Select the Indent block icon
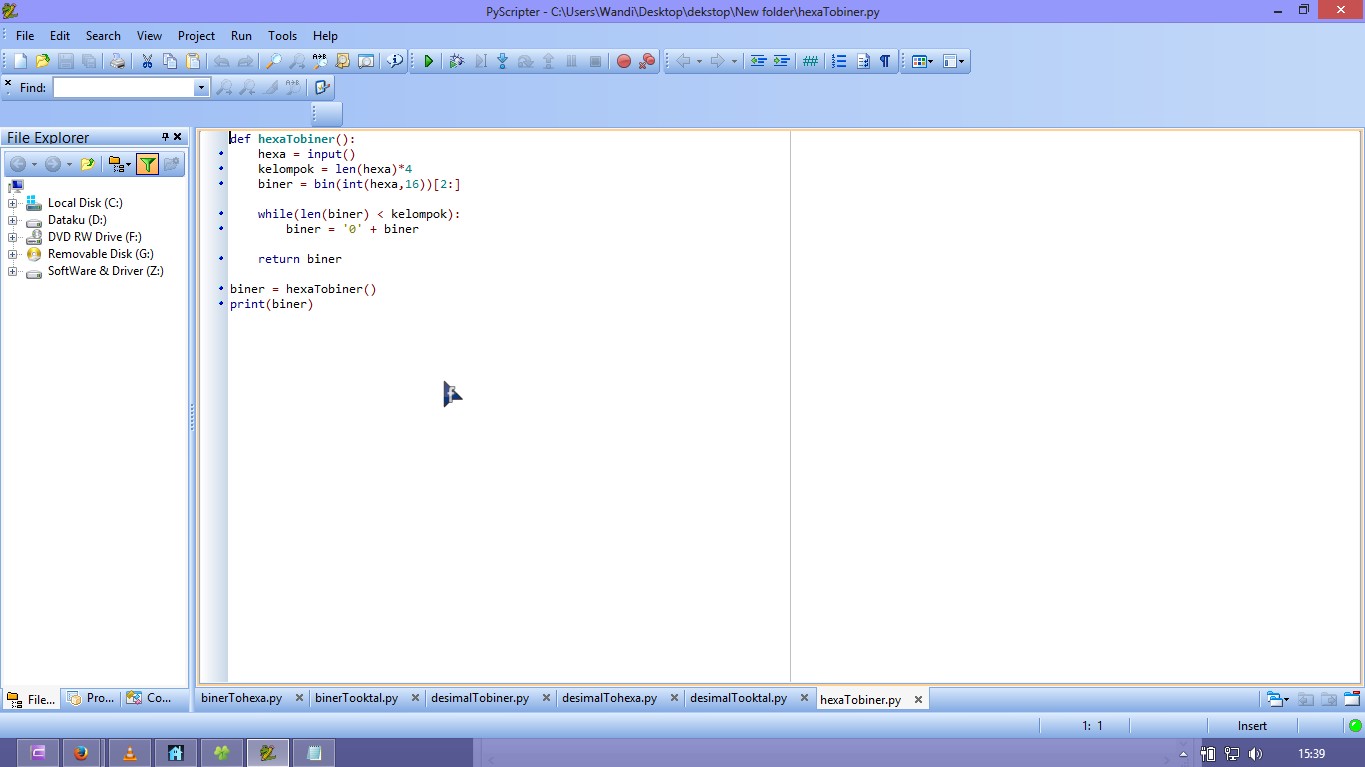The width and height of the screenshot is (1365, 767). click(x=781, y=61)
